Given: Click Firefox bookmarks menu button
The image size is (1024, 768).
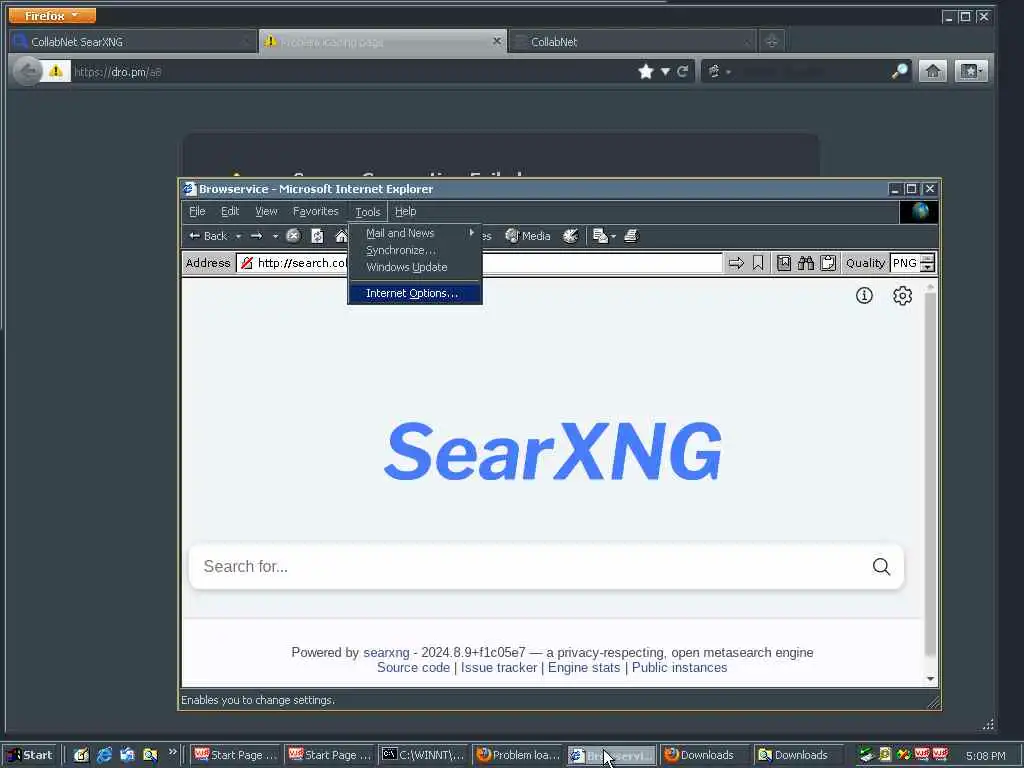Looking at the screenshot, I should click(971, 71).
